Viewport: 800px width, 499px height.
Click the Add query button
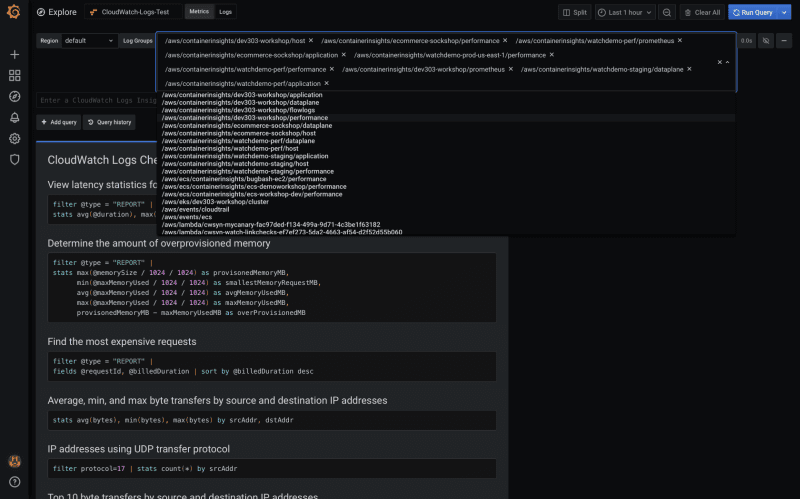[59, 122]
